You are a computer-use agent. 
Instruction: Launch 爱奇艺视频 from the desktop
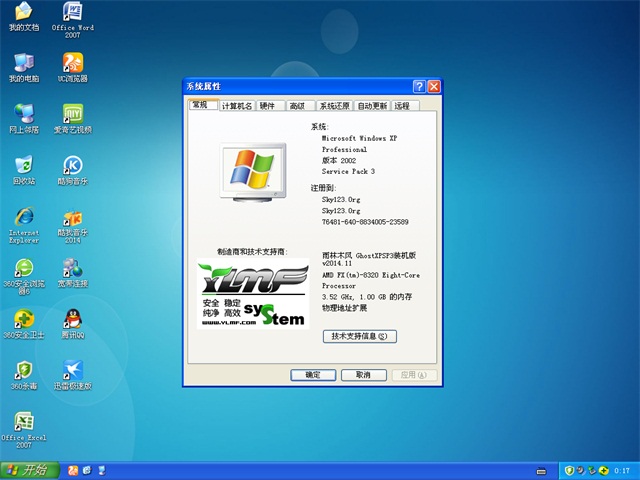coord(73,113)
